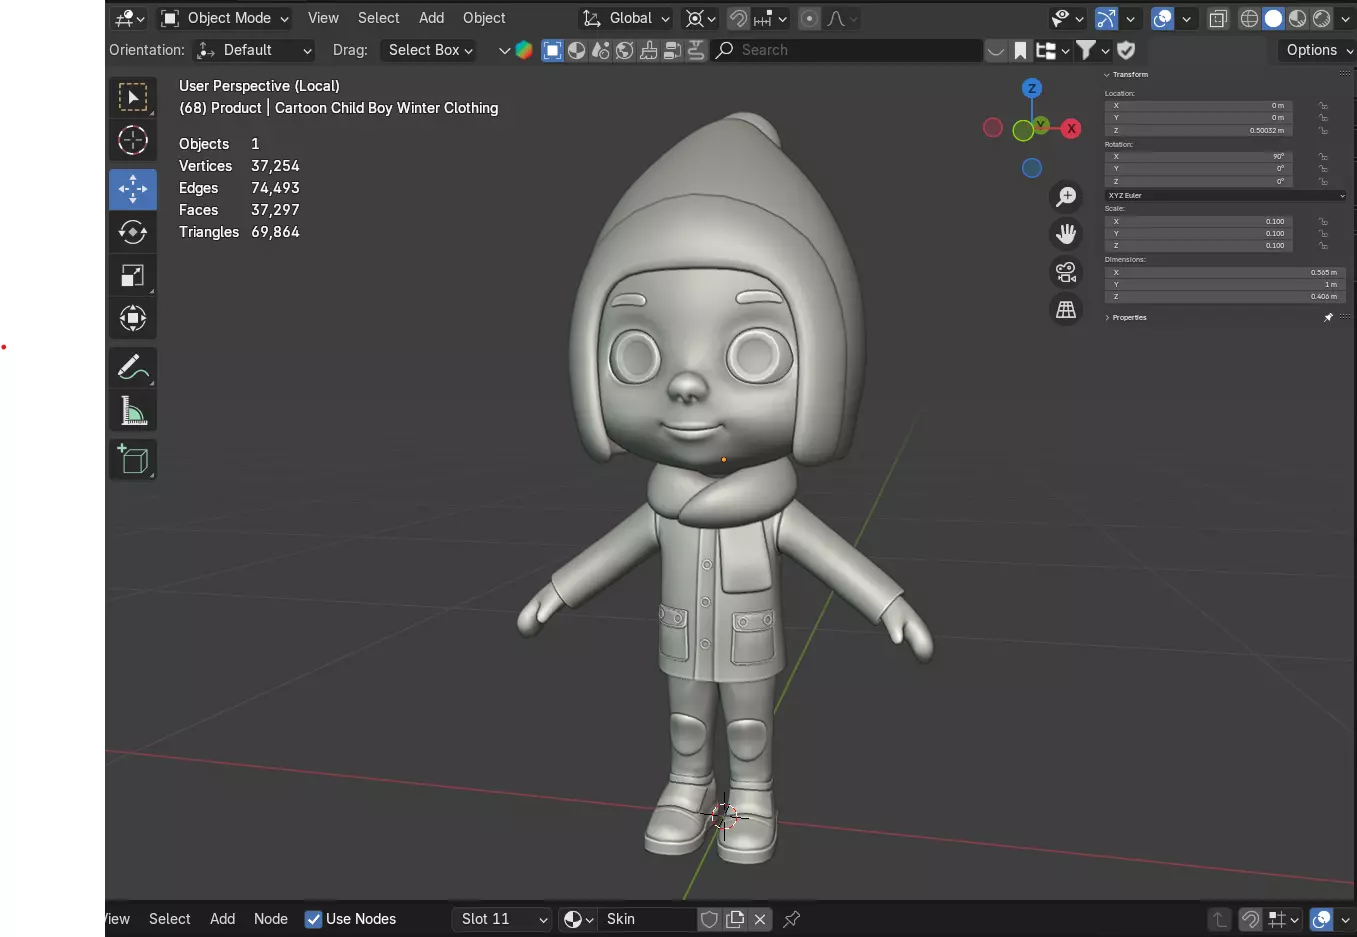Viewport: 1357px width, 937px height.
Task: Select the Add Cube tool
Action: point(133,459)
